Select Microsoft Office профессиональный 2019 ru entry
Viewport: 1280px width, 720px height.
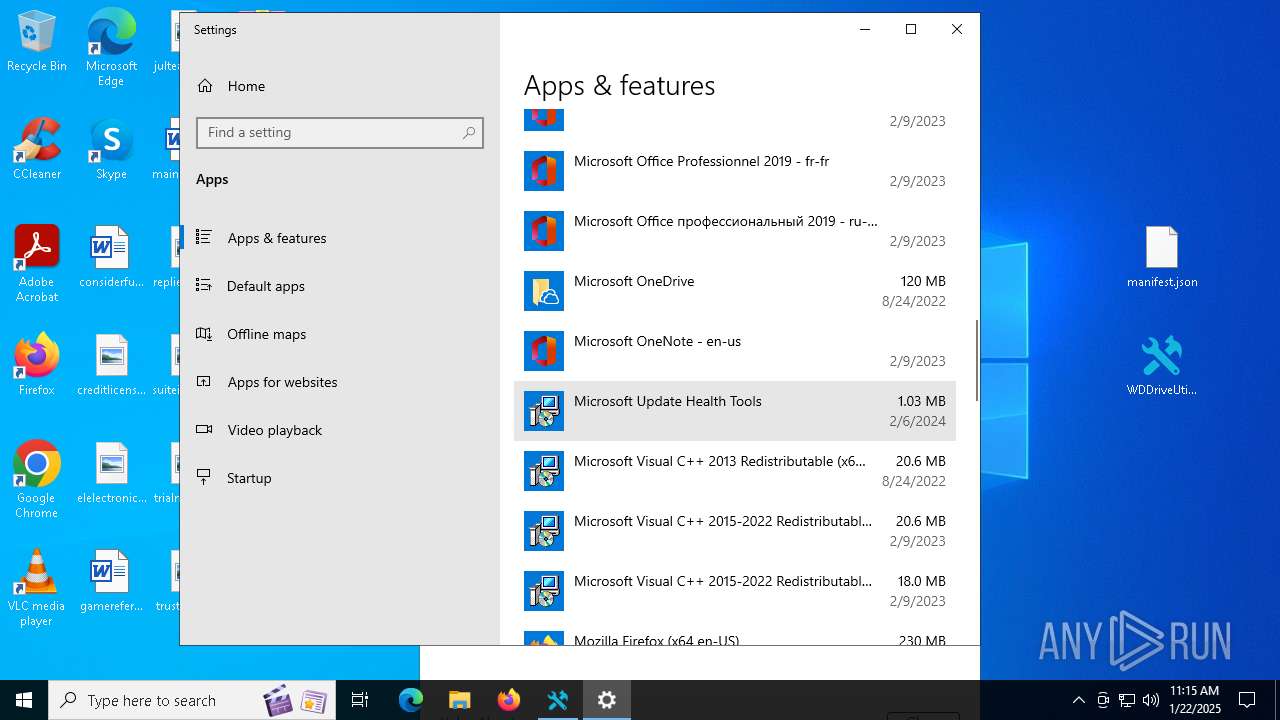pos(735,231)
